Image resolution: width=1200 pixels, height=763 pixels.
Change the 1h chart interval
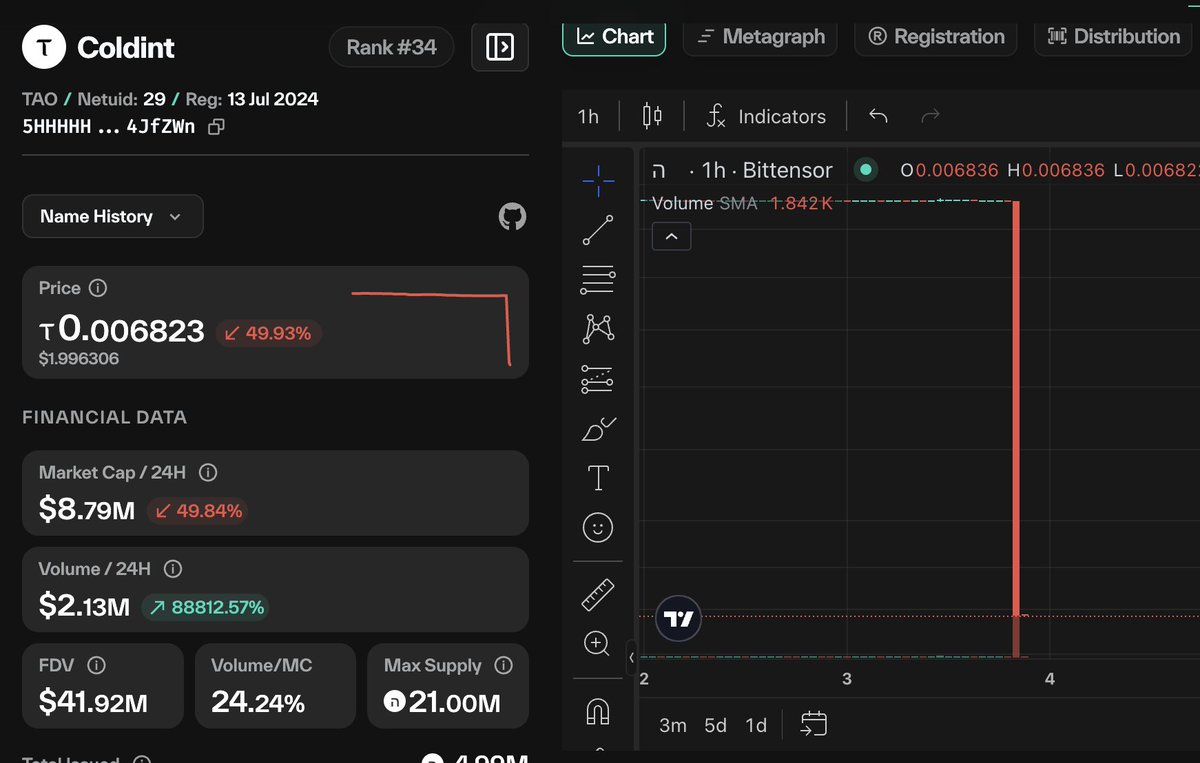(x=589, y=116)
